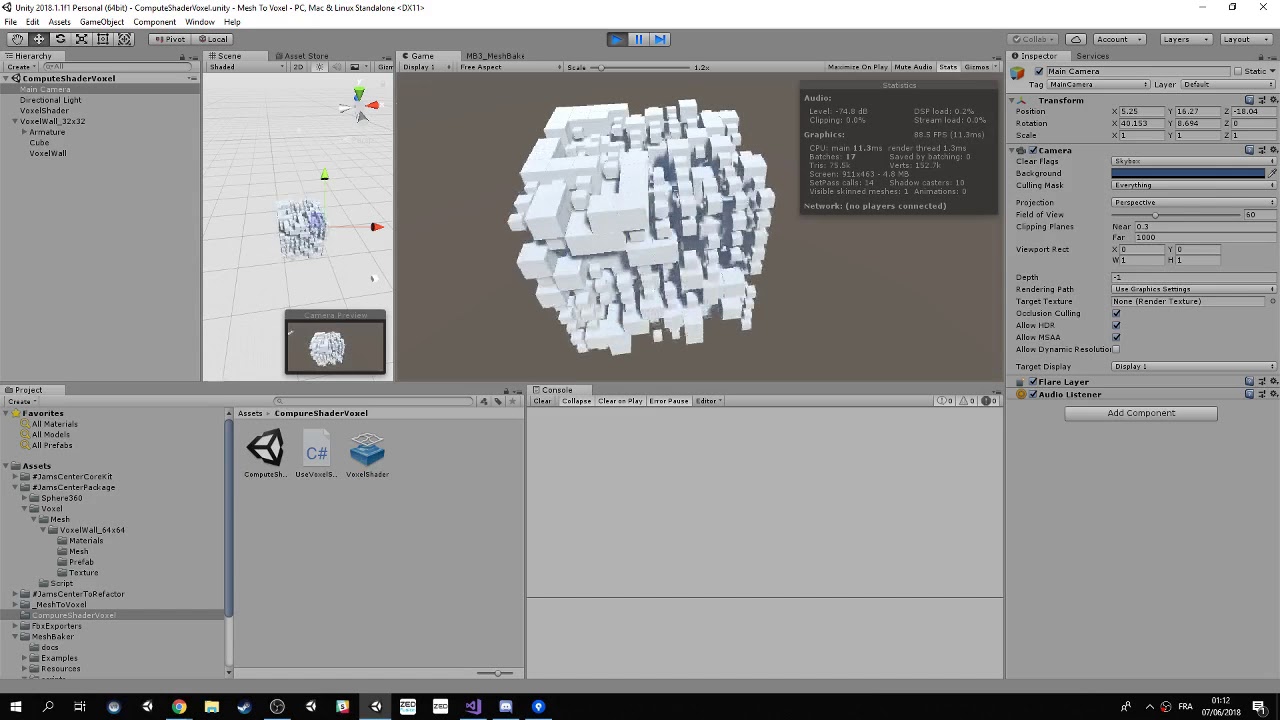Click Maximize On Play in Game view
Viewport: 1280px width, 720px height.
point(858,67)
